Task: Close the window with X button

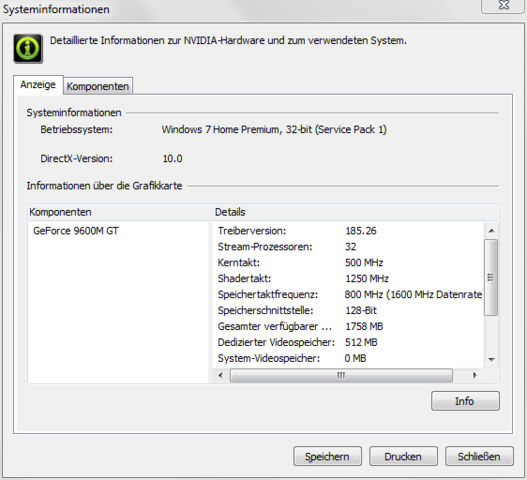Action: point(503,5)
